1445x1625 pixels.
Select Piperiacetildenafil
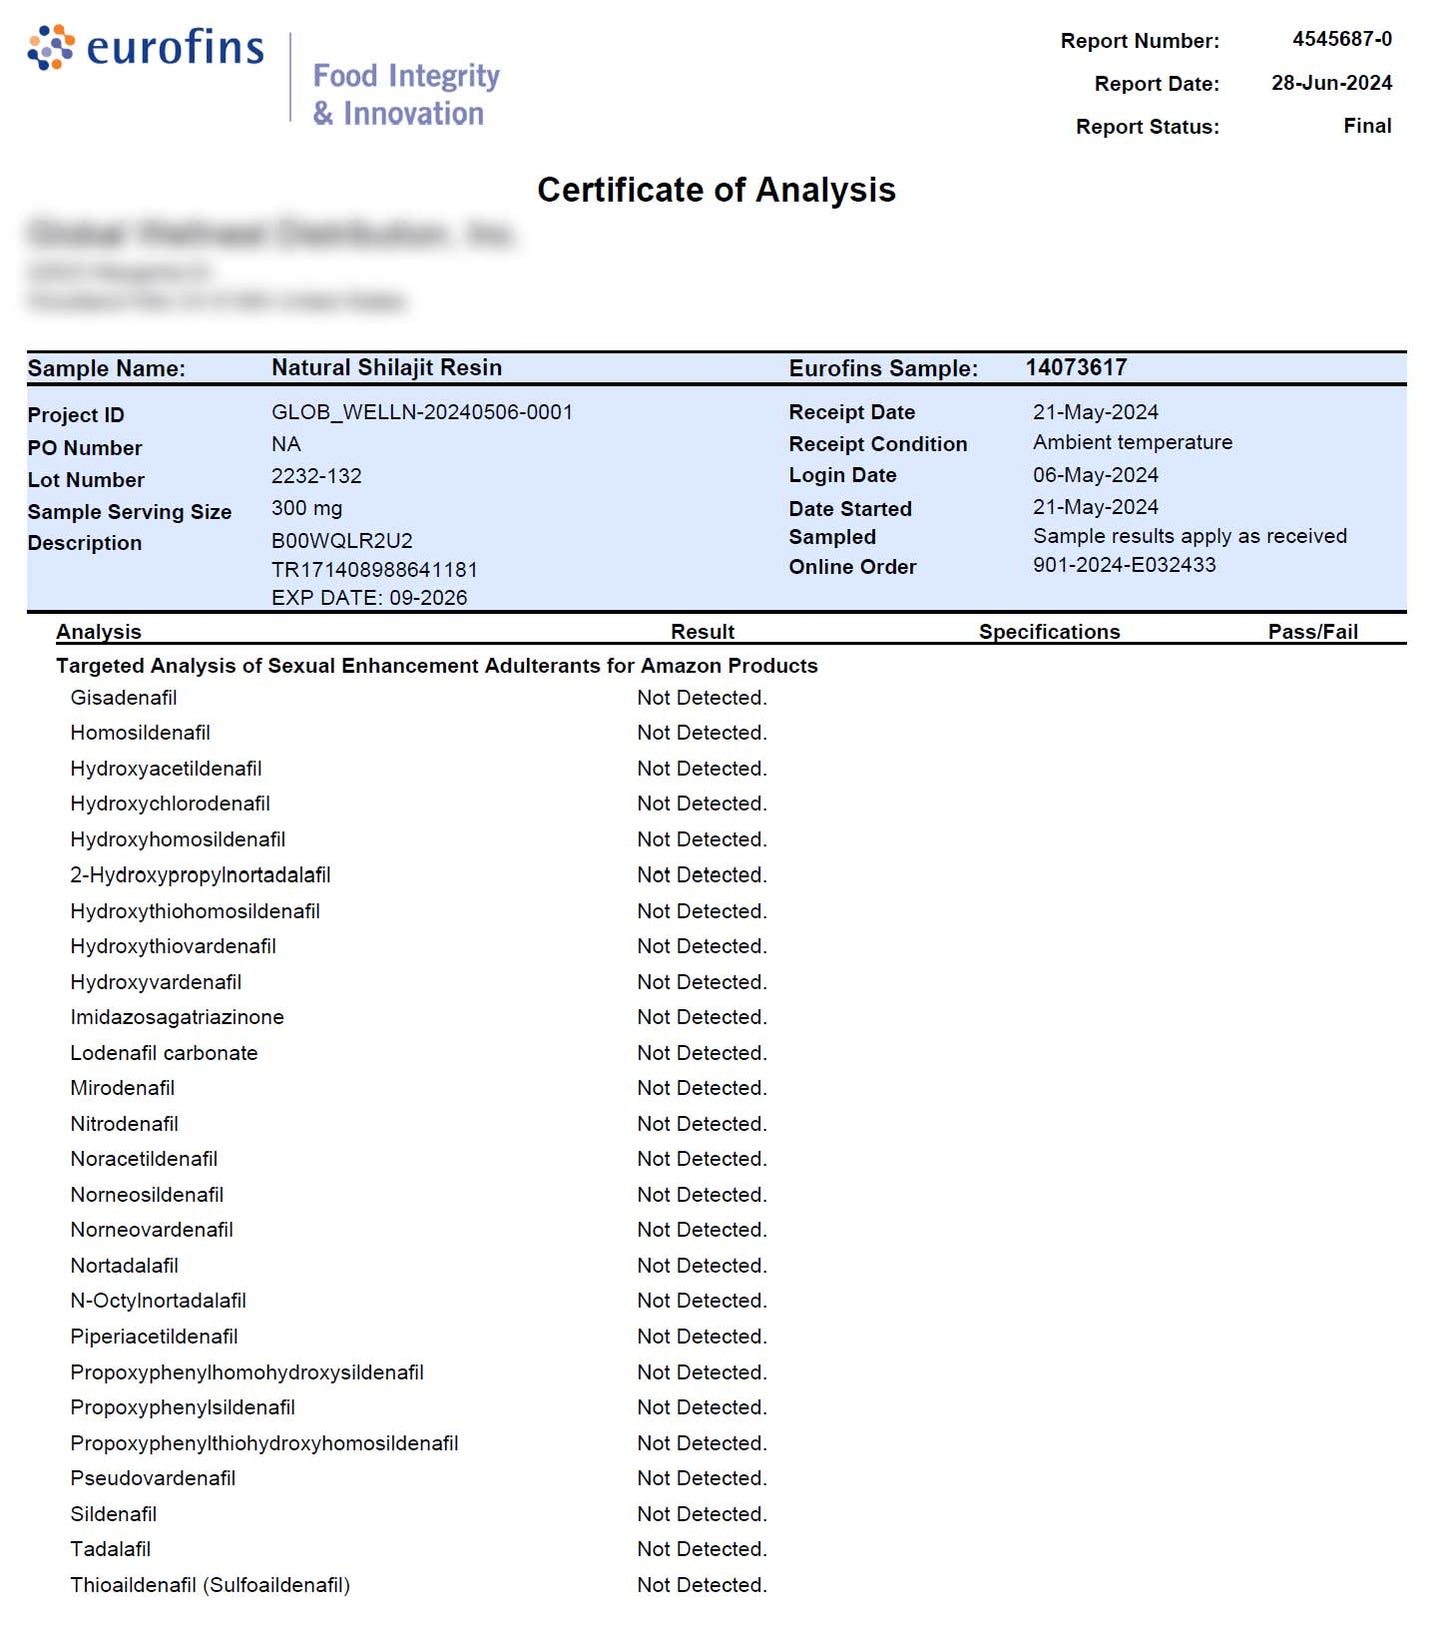(x=154, y=1337)
